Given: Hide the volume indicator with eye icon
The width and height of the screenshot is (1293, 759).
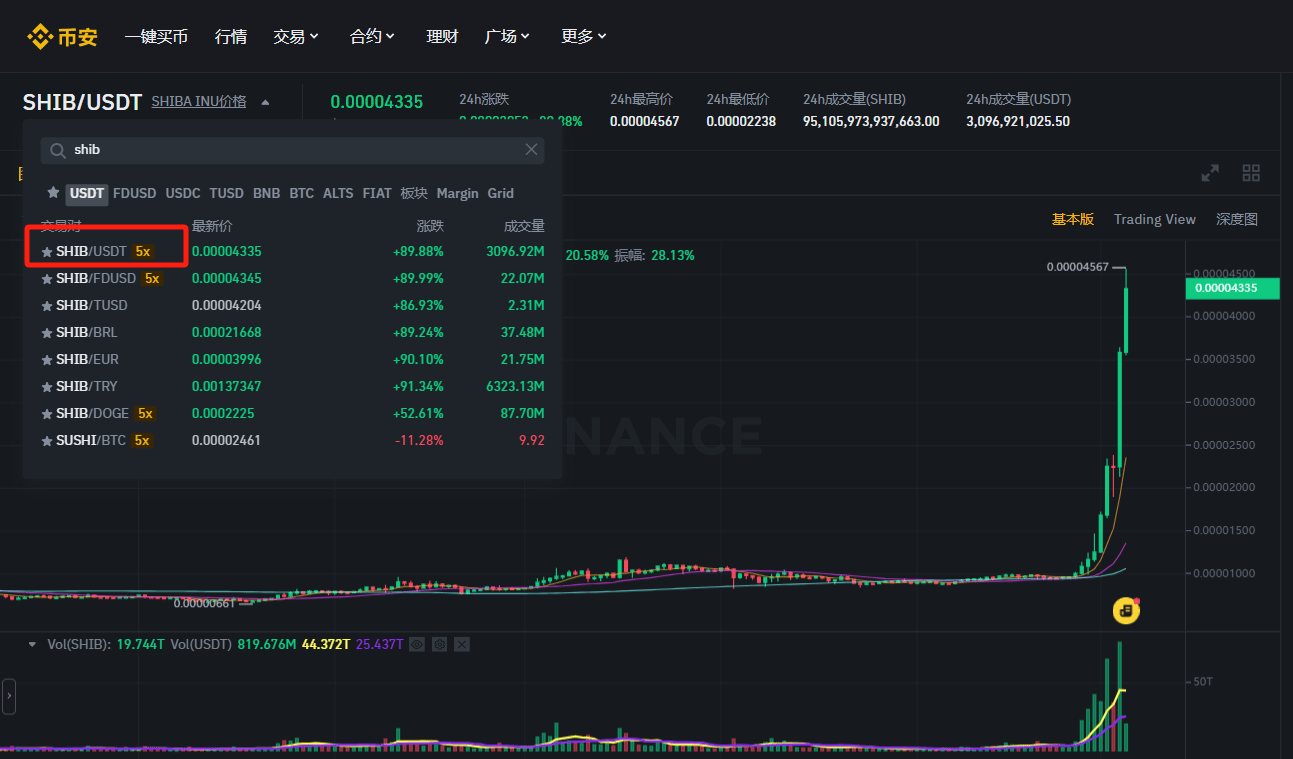Looking at the screenshot, I should pos(417,645).
